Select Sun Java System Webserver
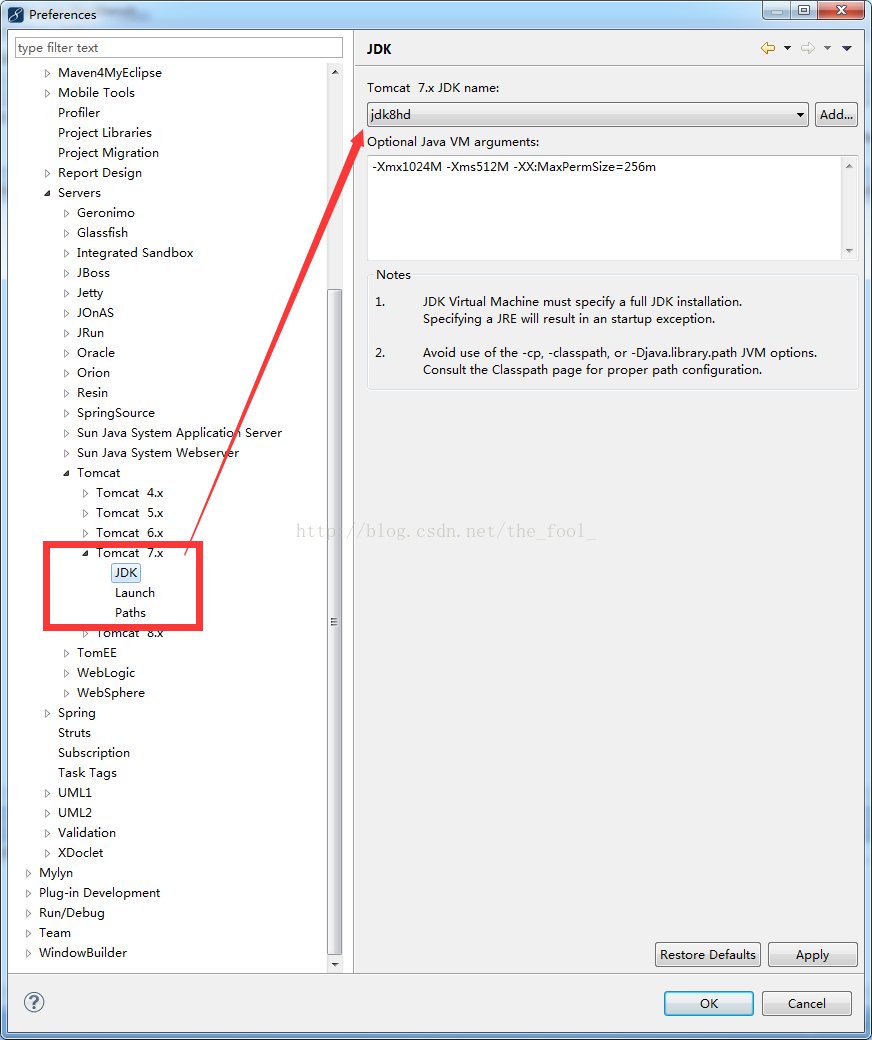 [x=158, y=452]
